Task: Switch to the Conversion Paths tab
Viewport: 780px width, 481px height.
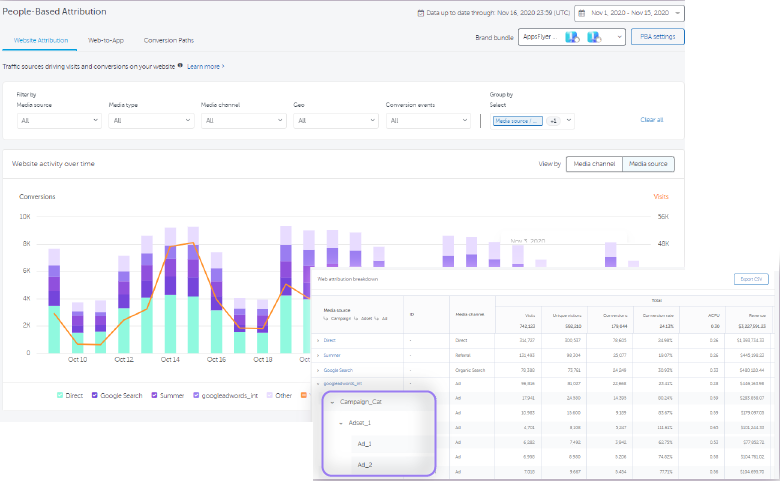Action: [169, 41]
